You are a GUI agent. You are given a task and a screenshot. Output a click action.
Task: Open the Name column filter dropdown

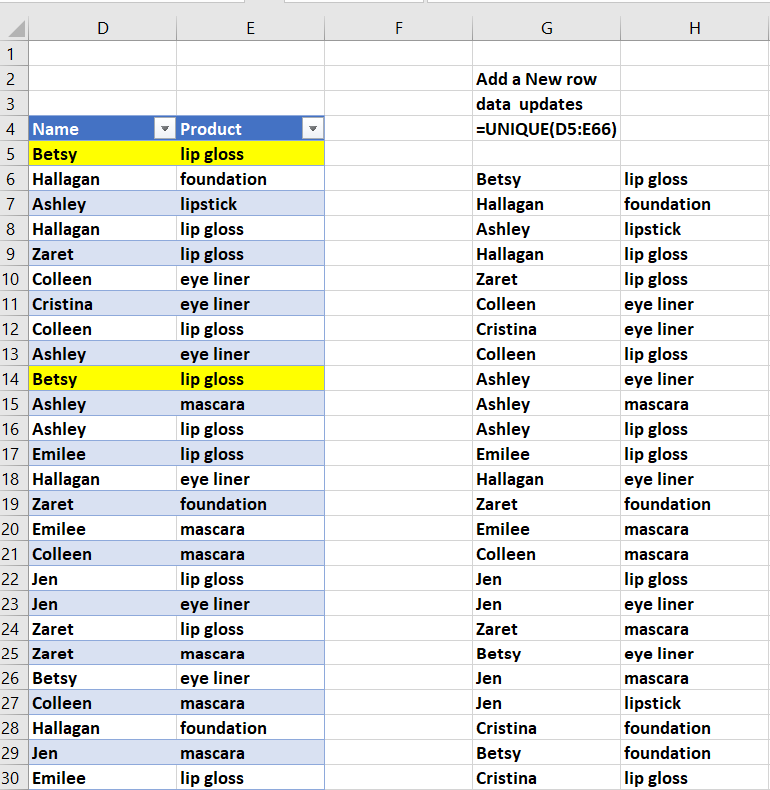pos(164,129)
